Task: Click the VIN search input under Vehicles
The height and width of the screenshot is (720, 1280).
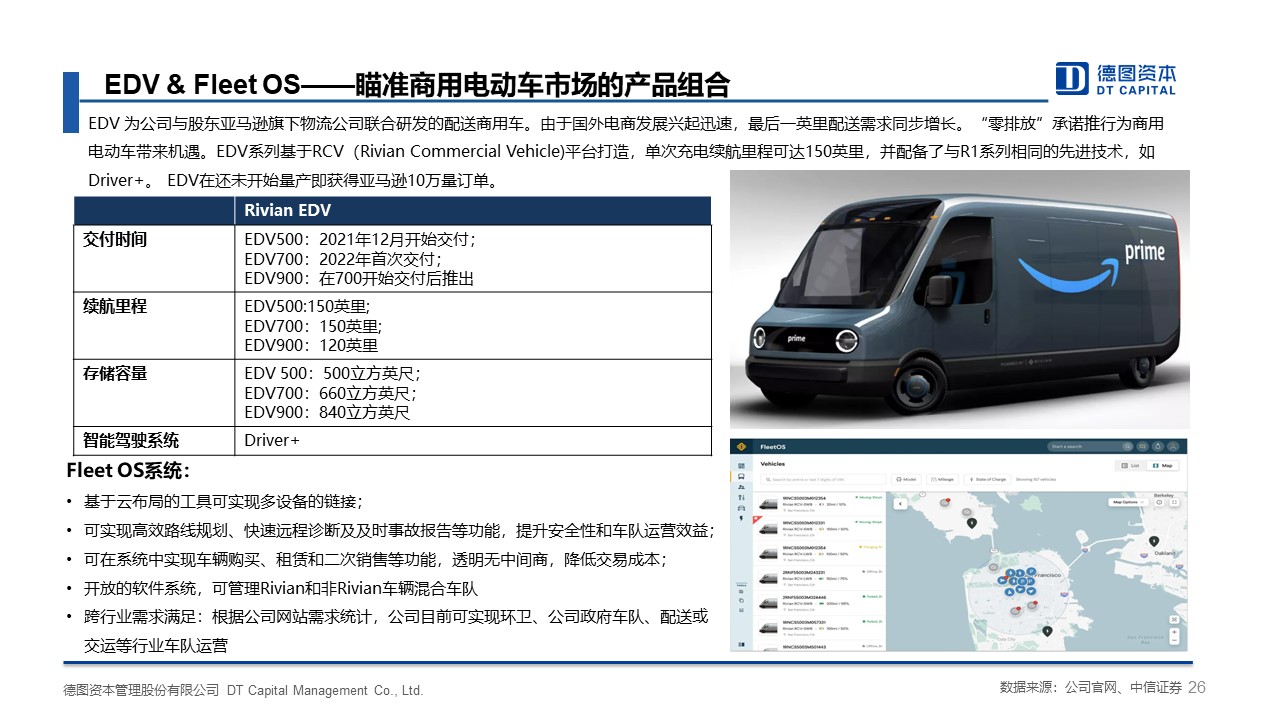Action: click(823, 479)
